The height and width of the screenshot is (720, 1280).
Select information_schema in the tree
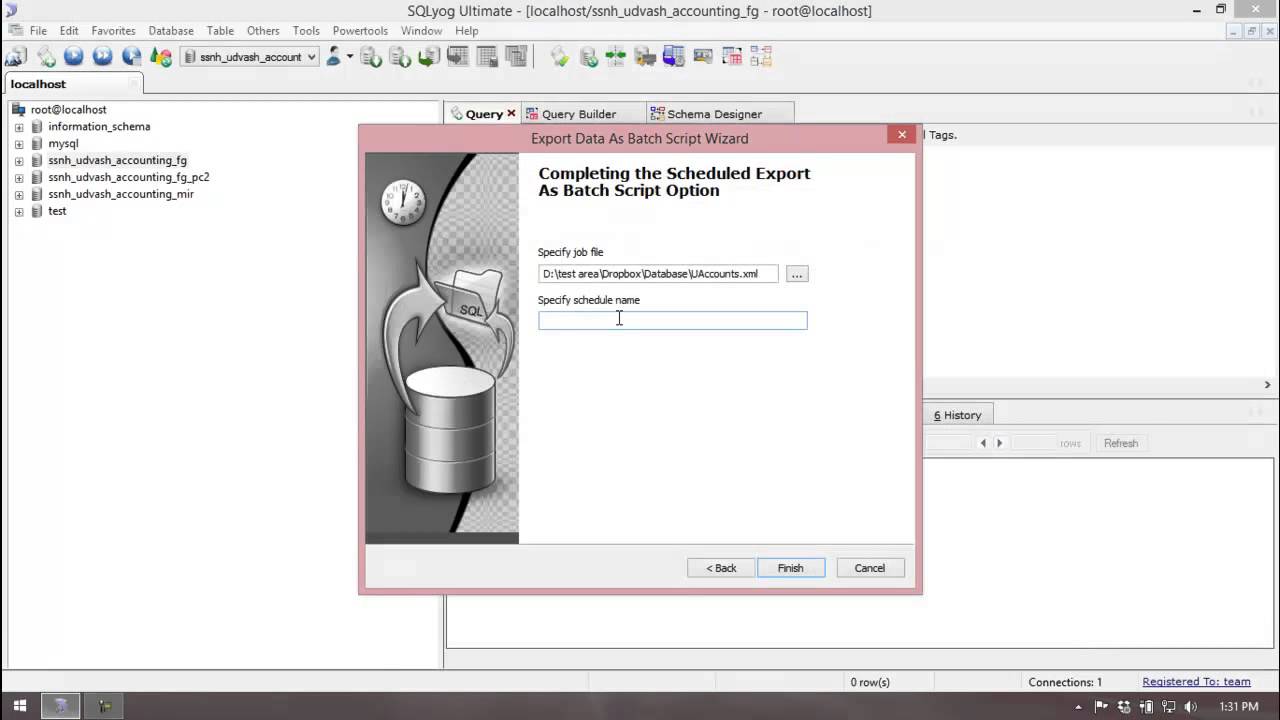(x=99, y=127)
